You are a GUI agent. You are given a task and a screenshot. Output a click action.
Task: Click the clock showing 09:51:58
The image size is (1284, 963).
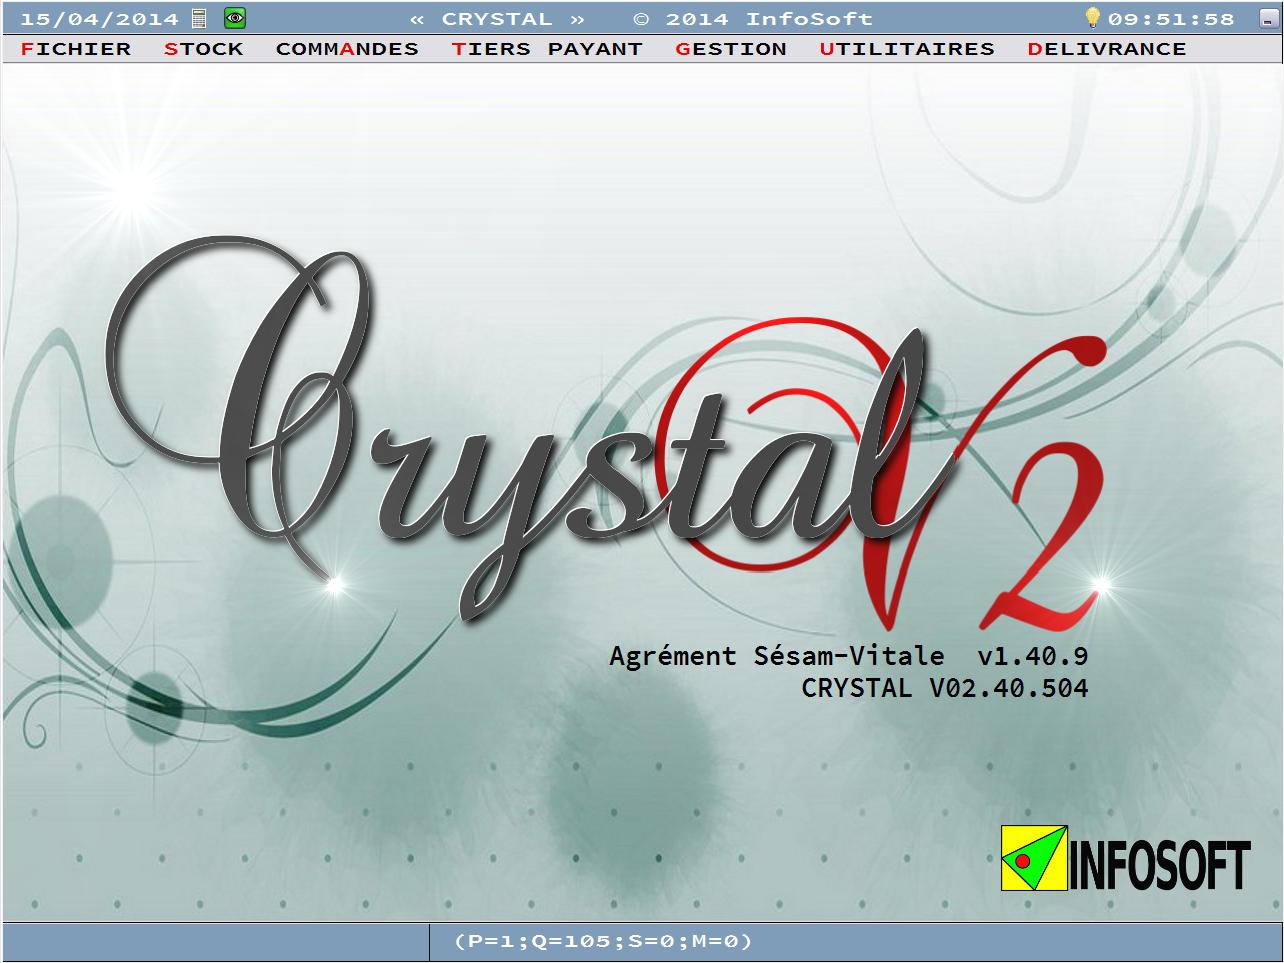pos(1171,19)
